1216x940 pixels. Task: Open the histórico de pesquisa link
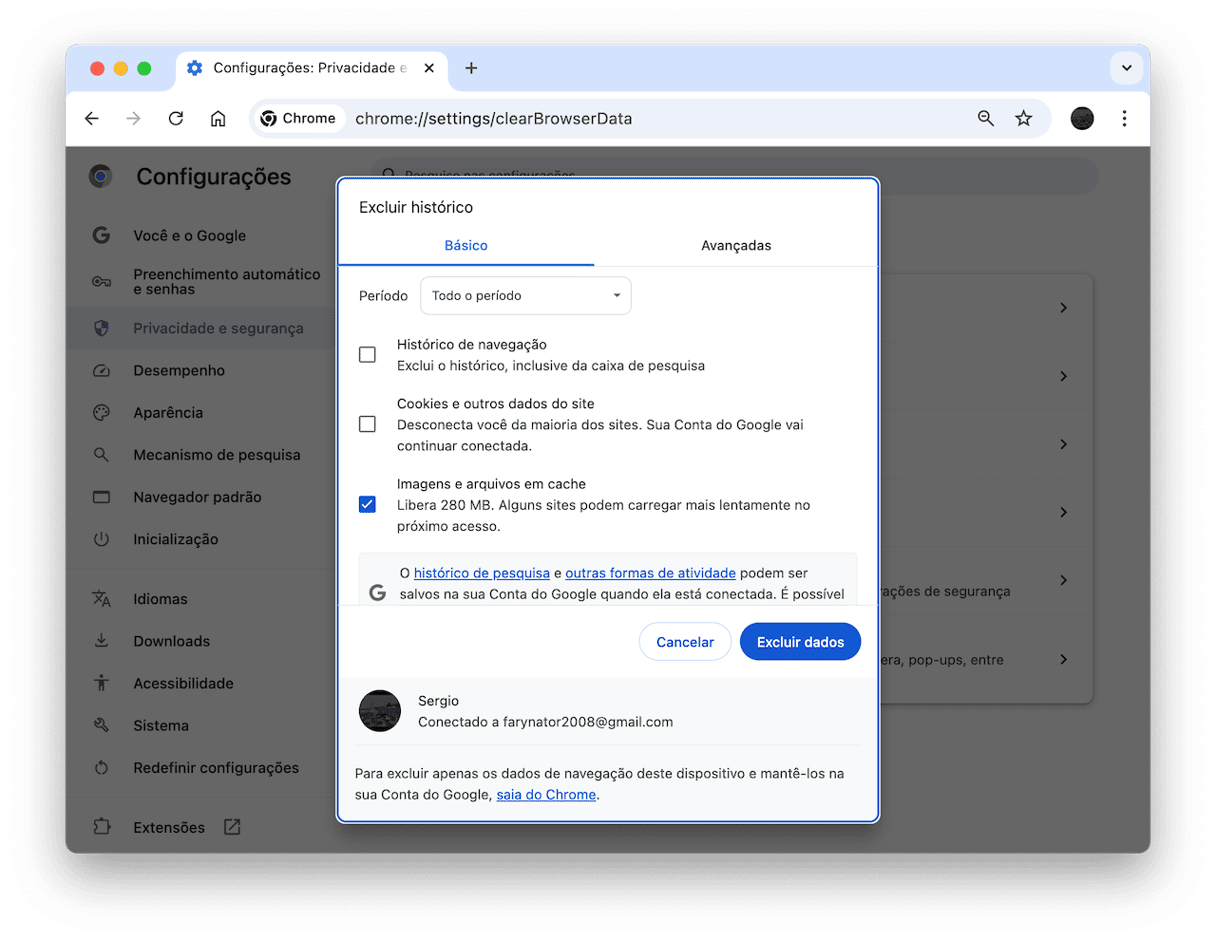click(x=481, y=573)
